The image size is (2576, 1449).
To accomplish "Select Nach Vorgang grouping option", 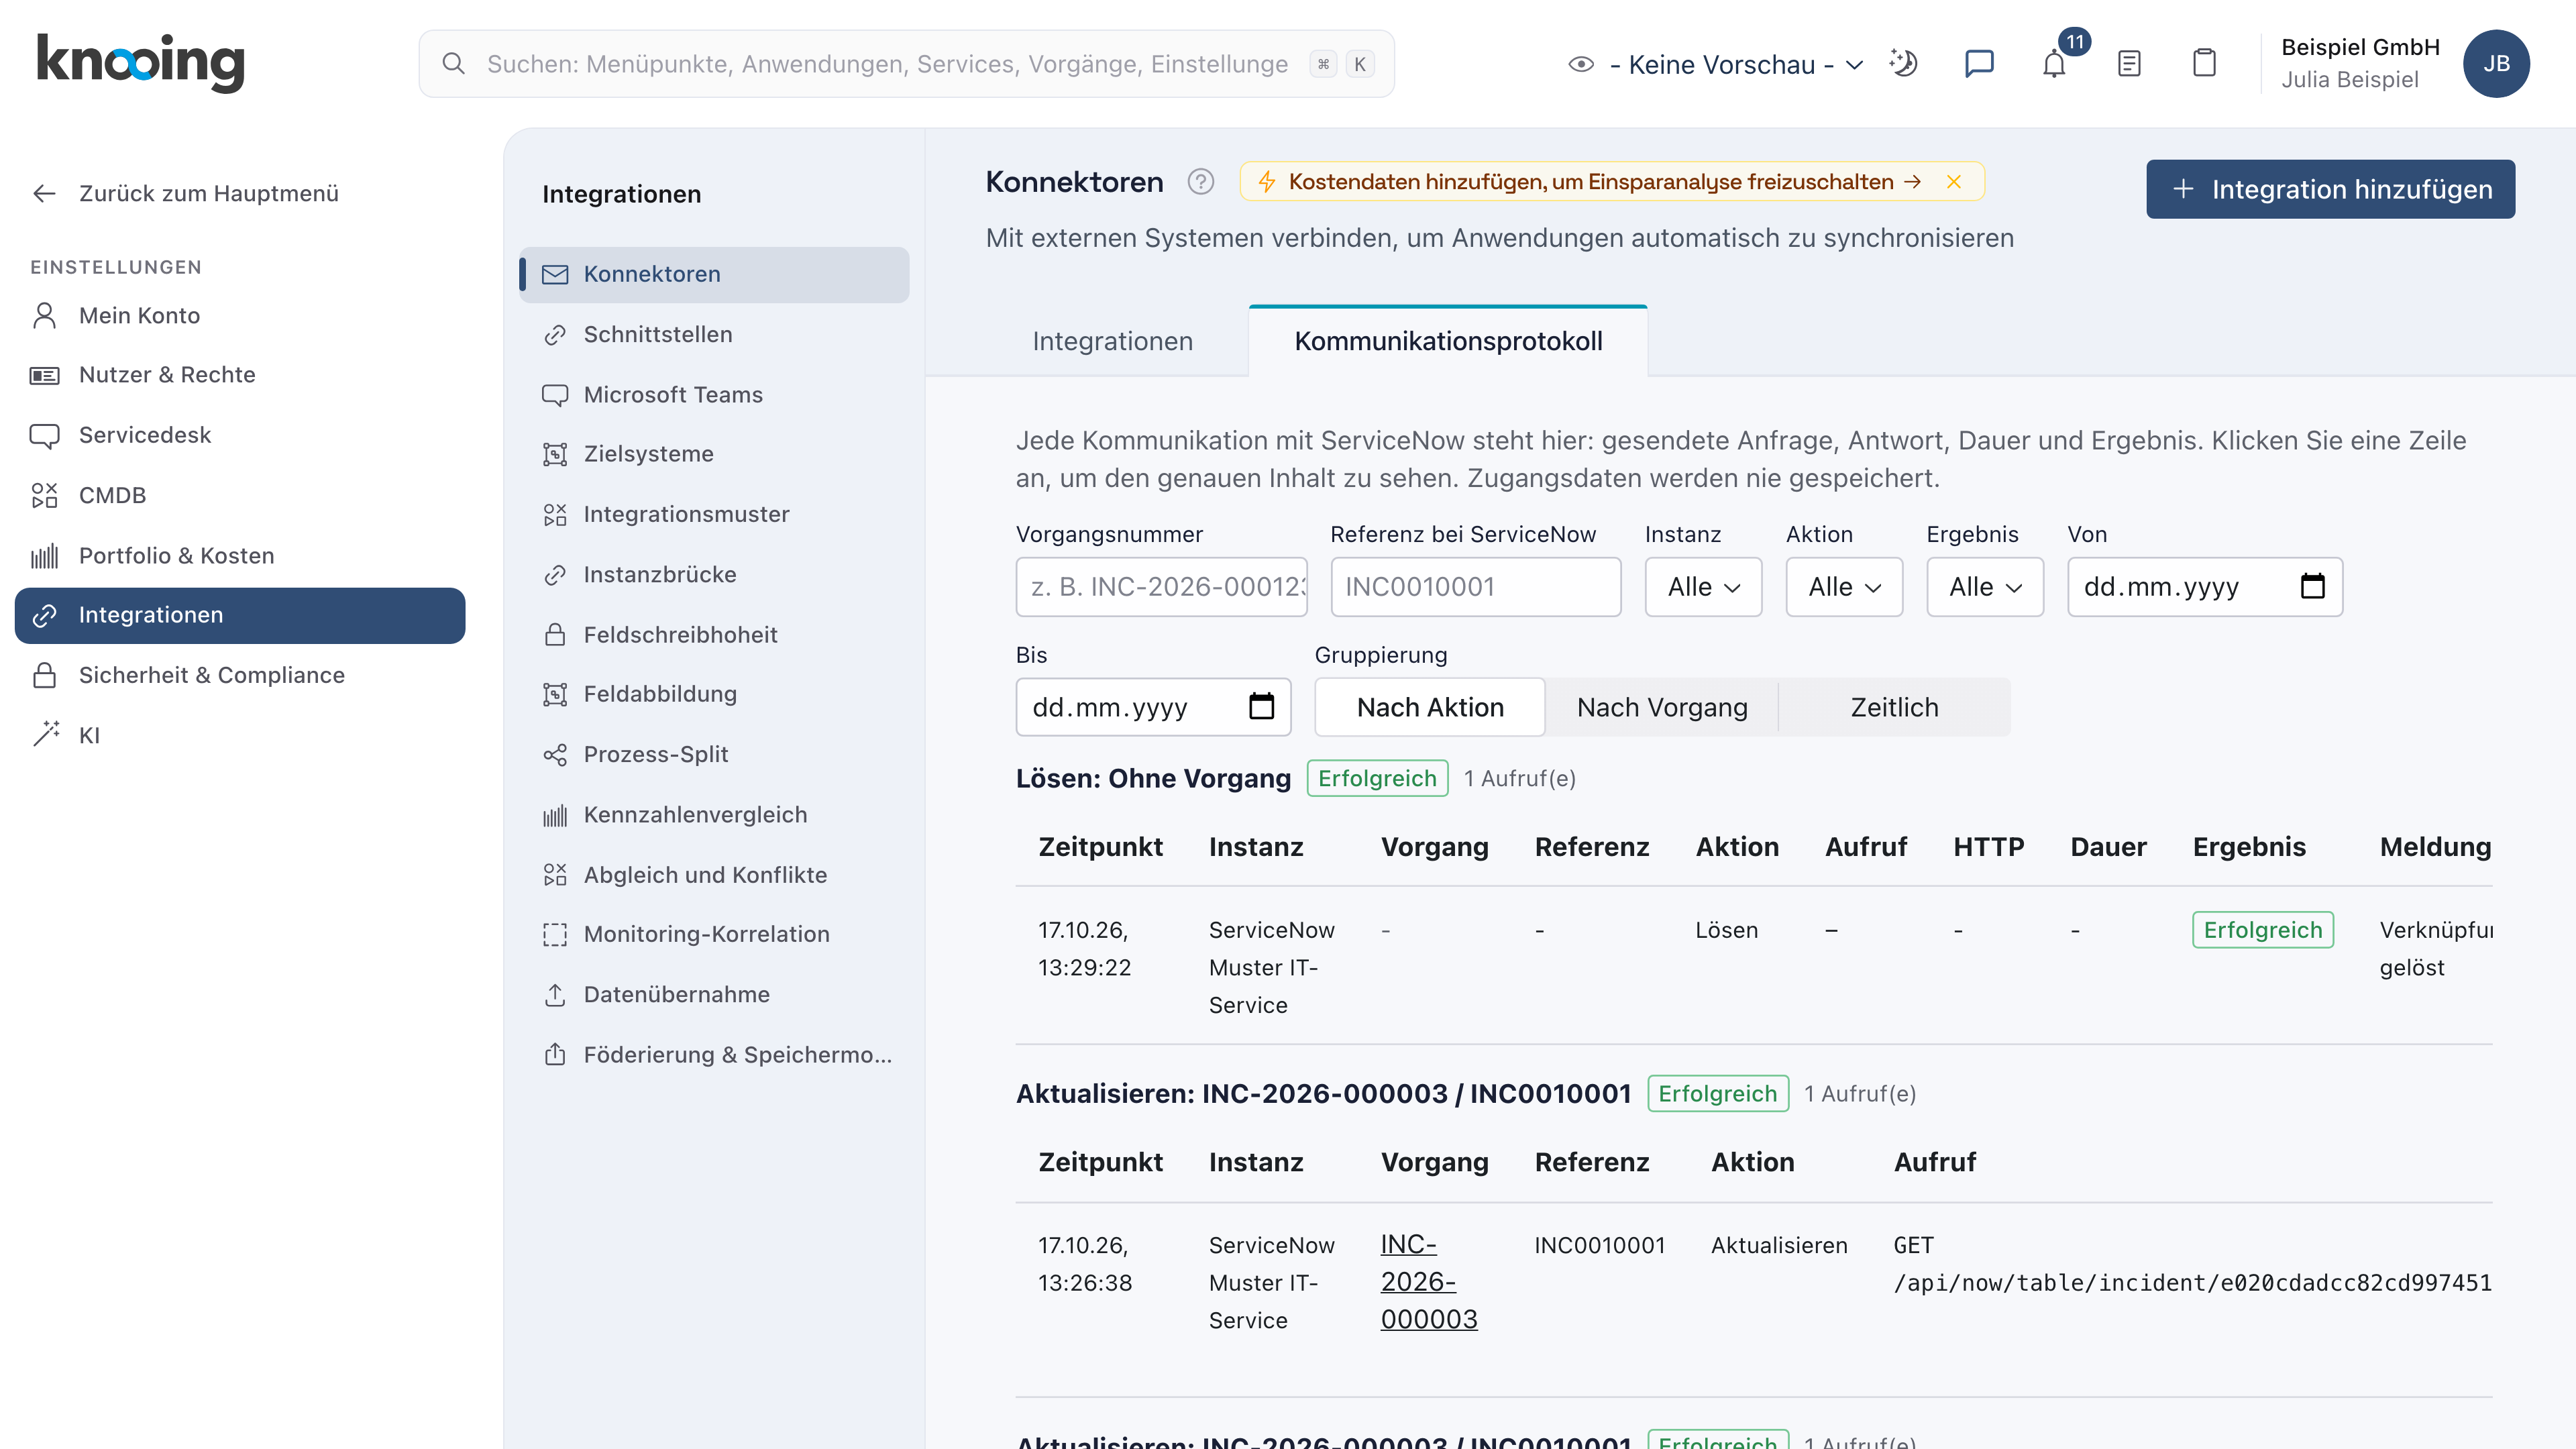I will click(1662, 707).
